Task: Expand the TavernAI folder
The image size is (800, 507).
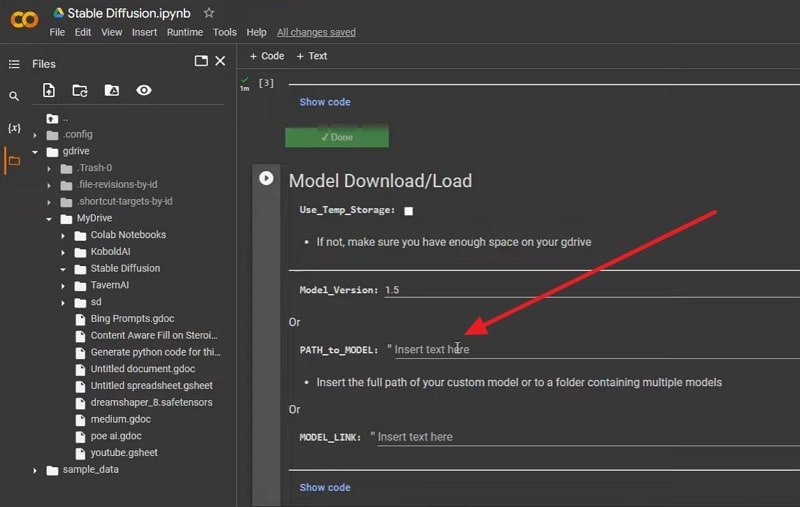Action: [x=63, y=286]
